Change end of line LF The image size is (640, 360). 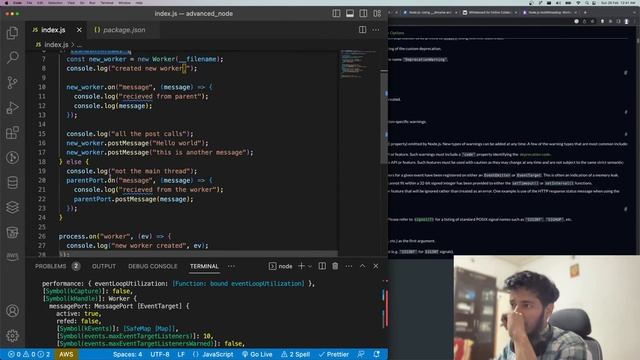point(181,354)
